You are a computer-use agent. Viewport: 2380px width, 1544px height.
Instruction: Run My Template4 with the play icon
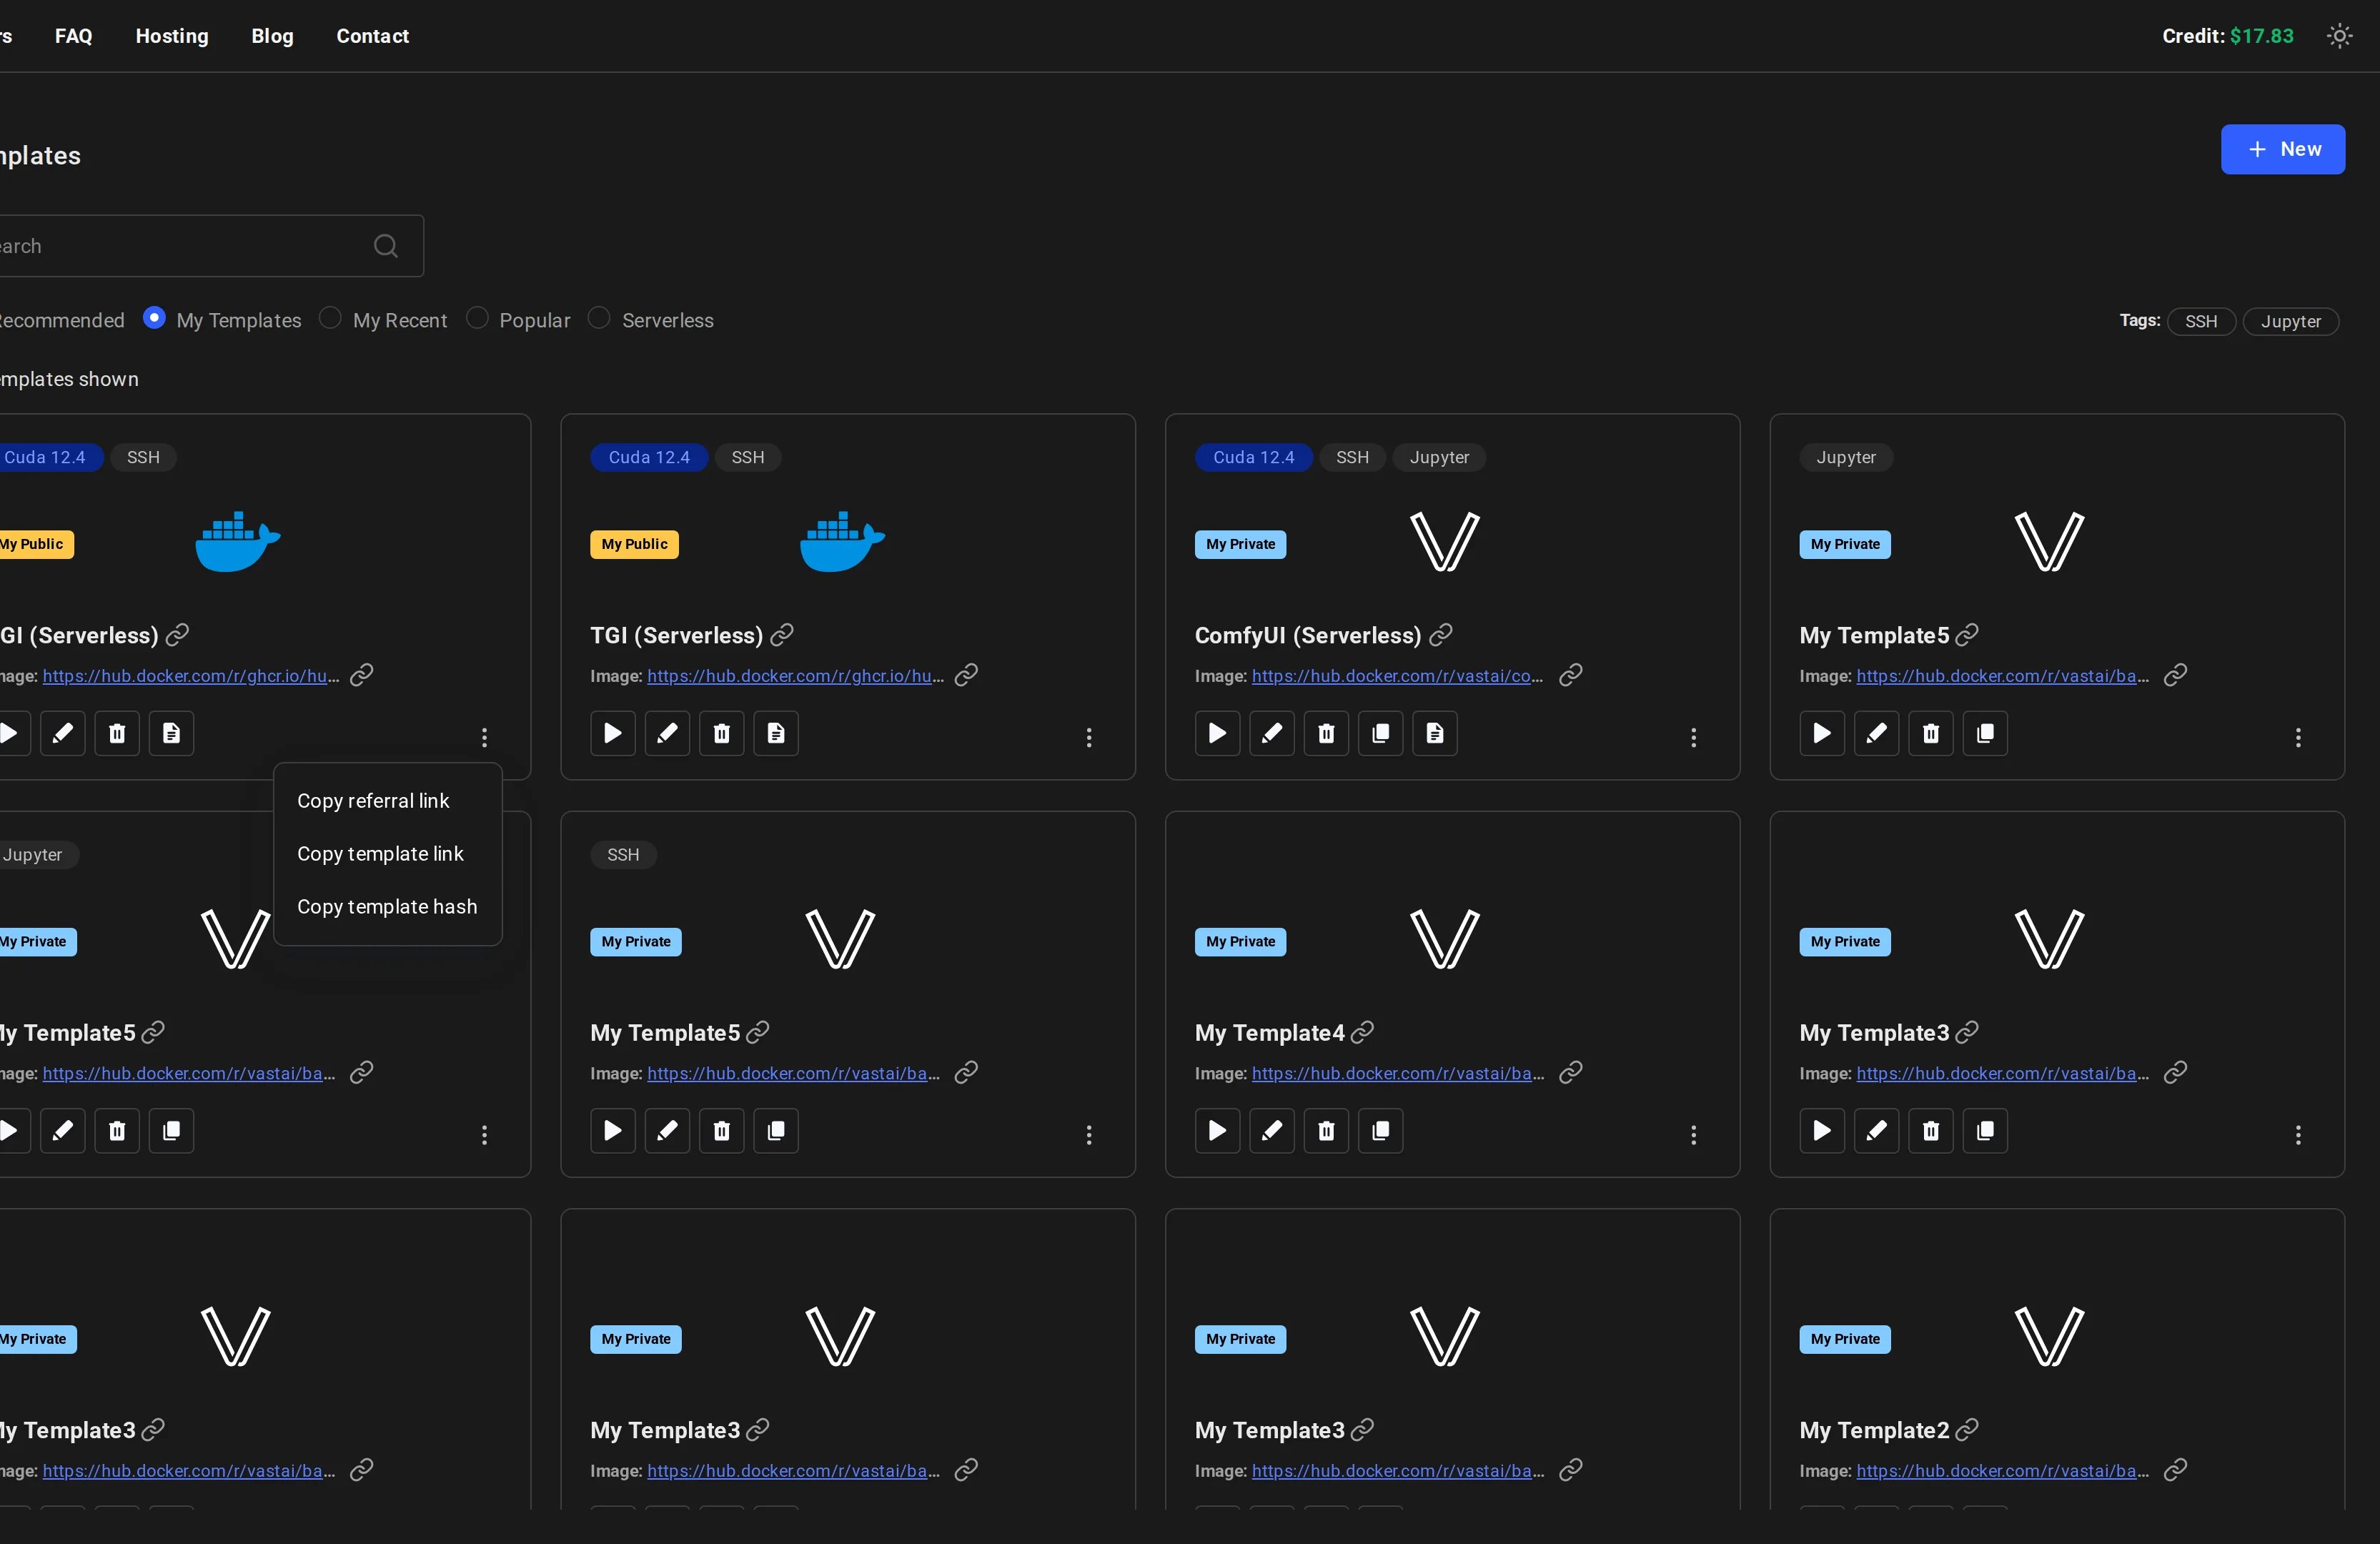(x=1217, y=1130)
